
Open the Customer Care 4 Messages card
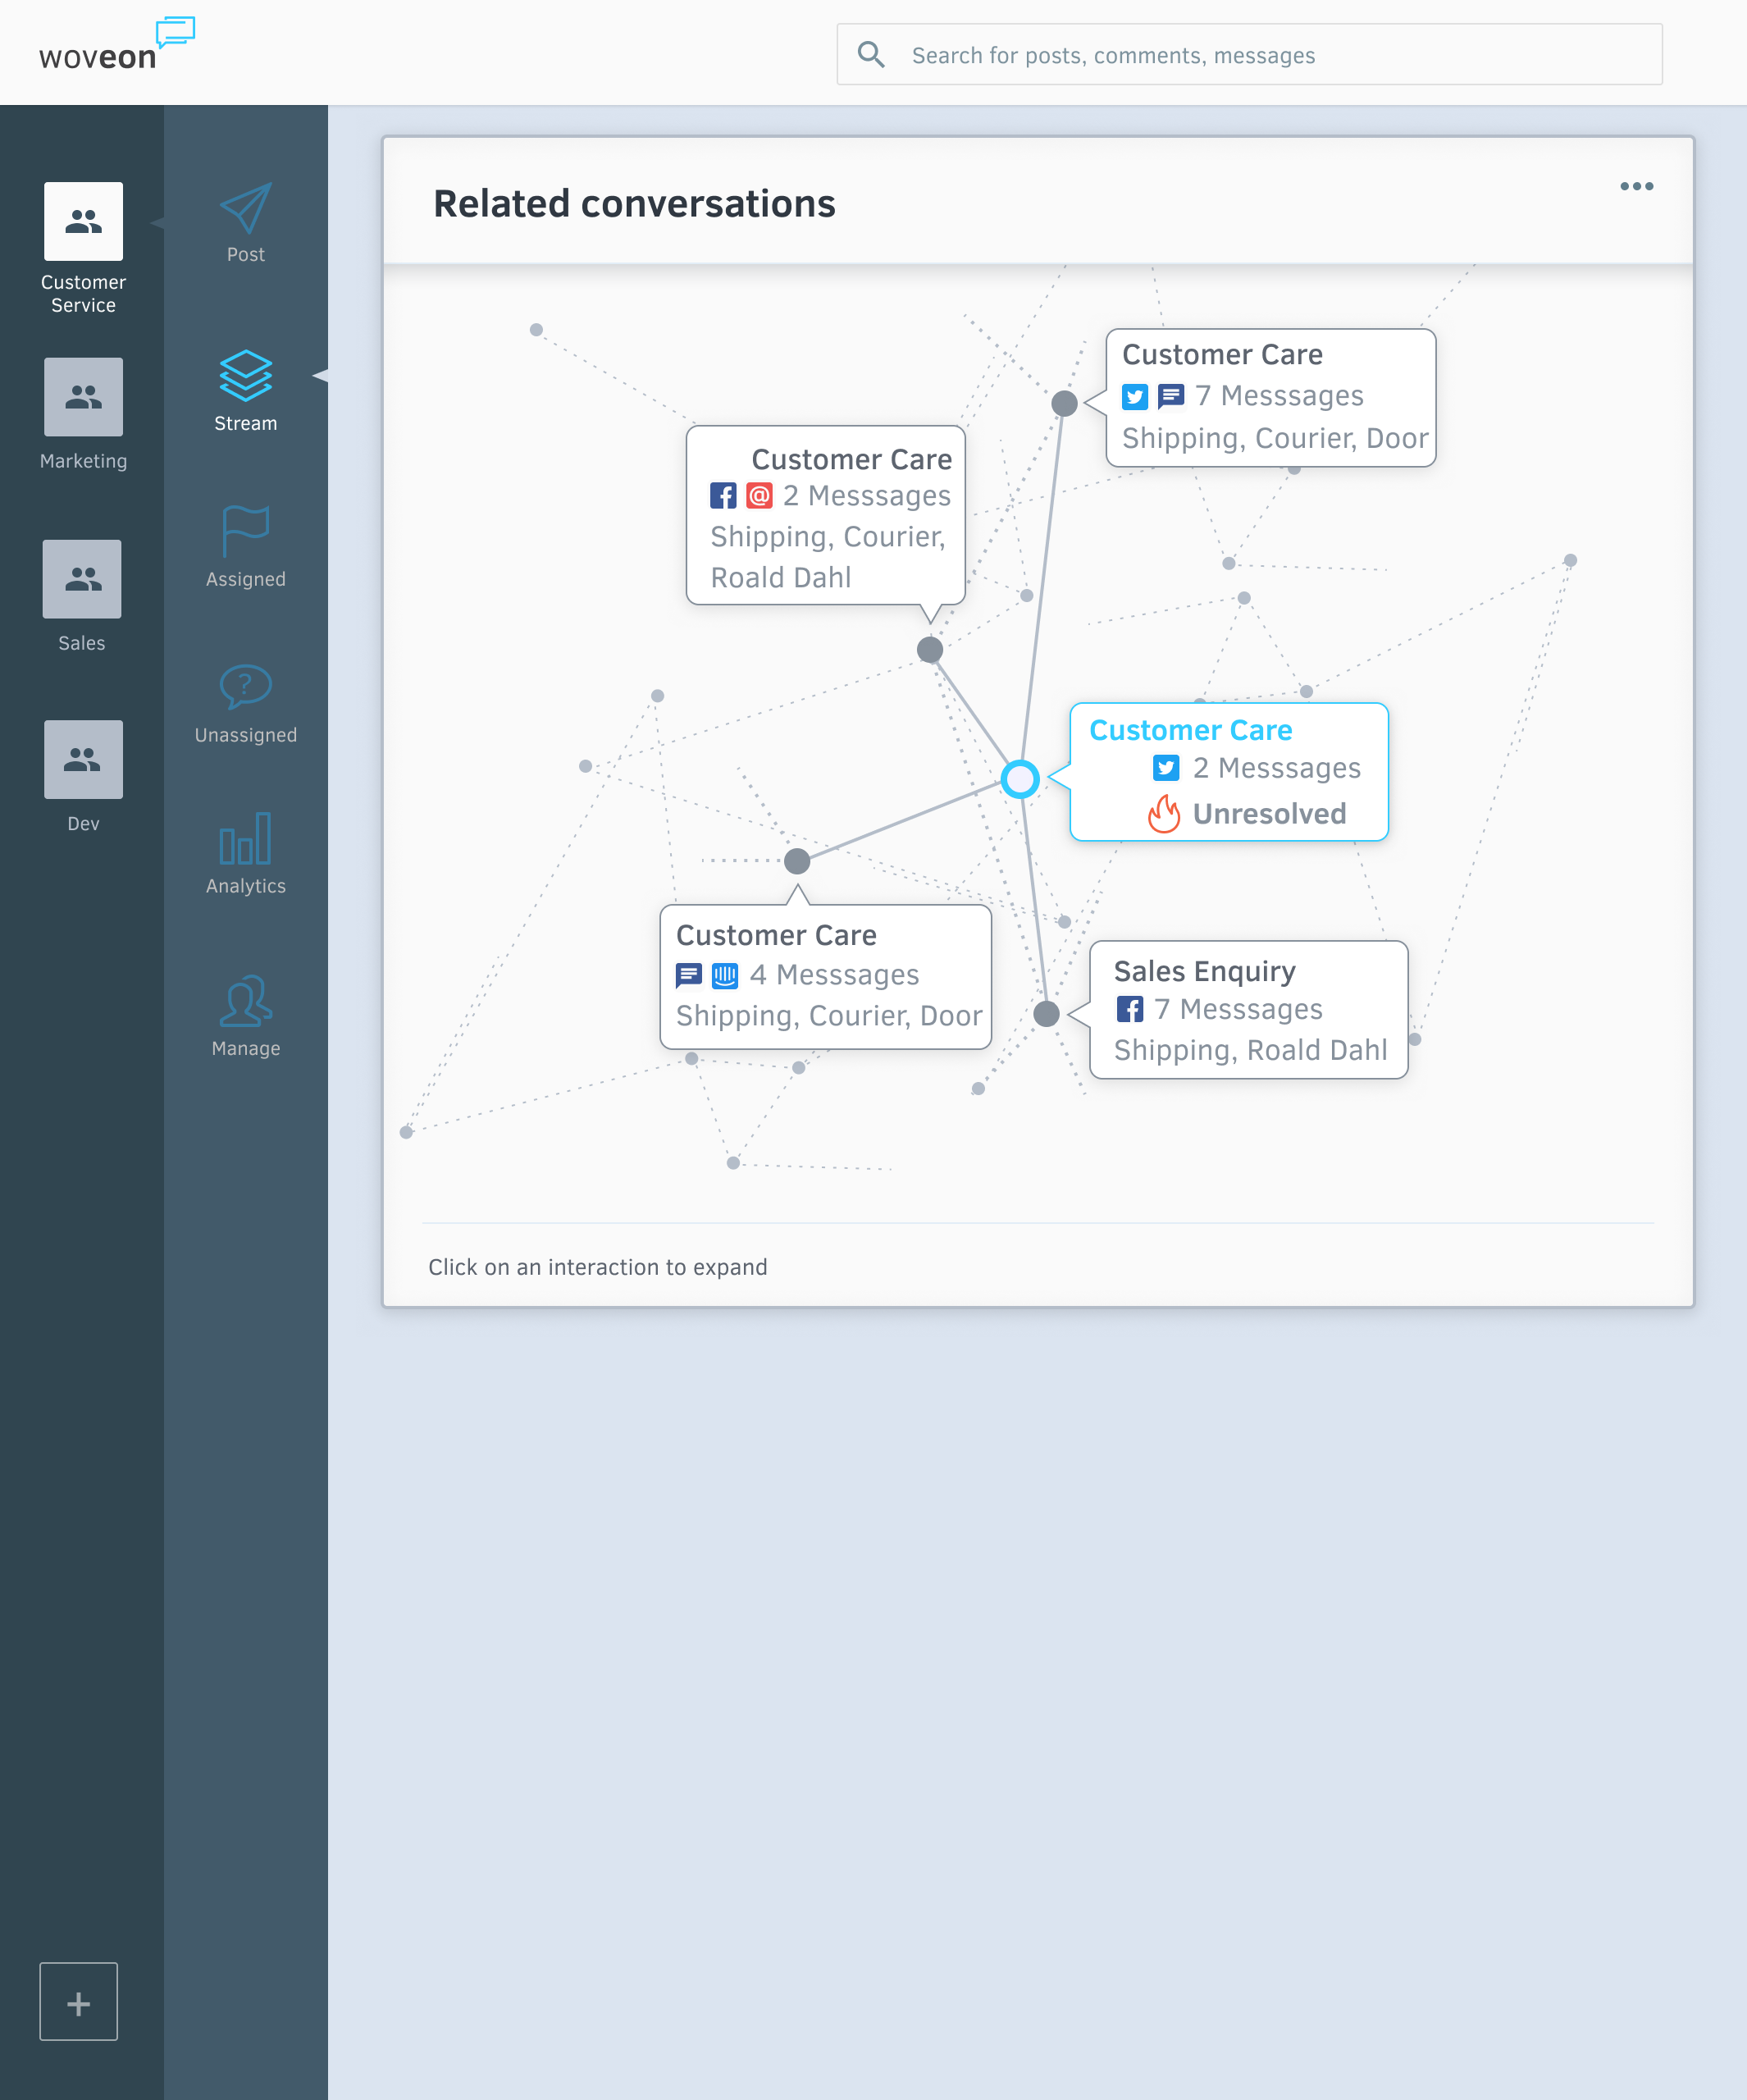click(826, 977)
